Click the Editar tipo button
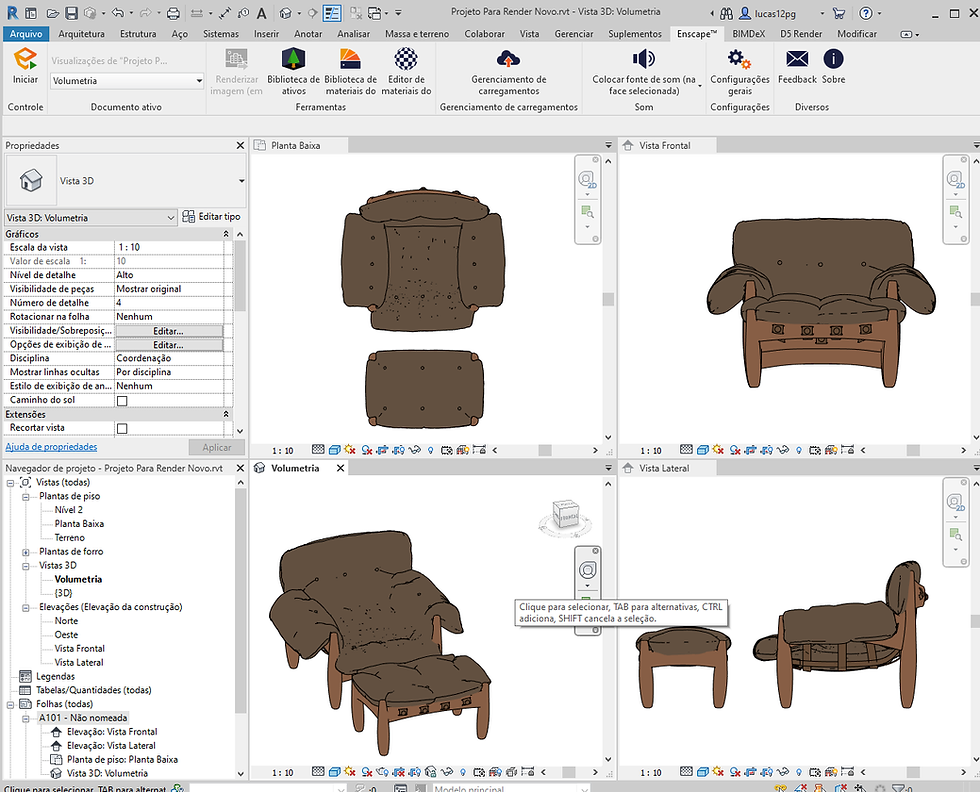This screenshot has width=980, height=792. (211, 217)
